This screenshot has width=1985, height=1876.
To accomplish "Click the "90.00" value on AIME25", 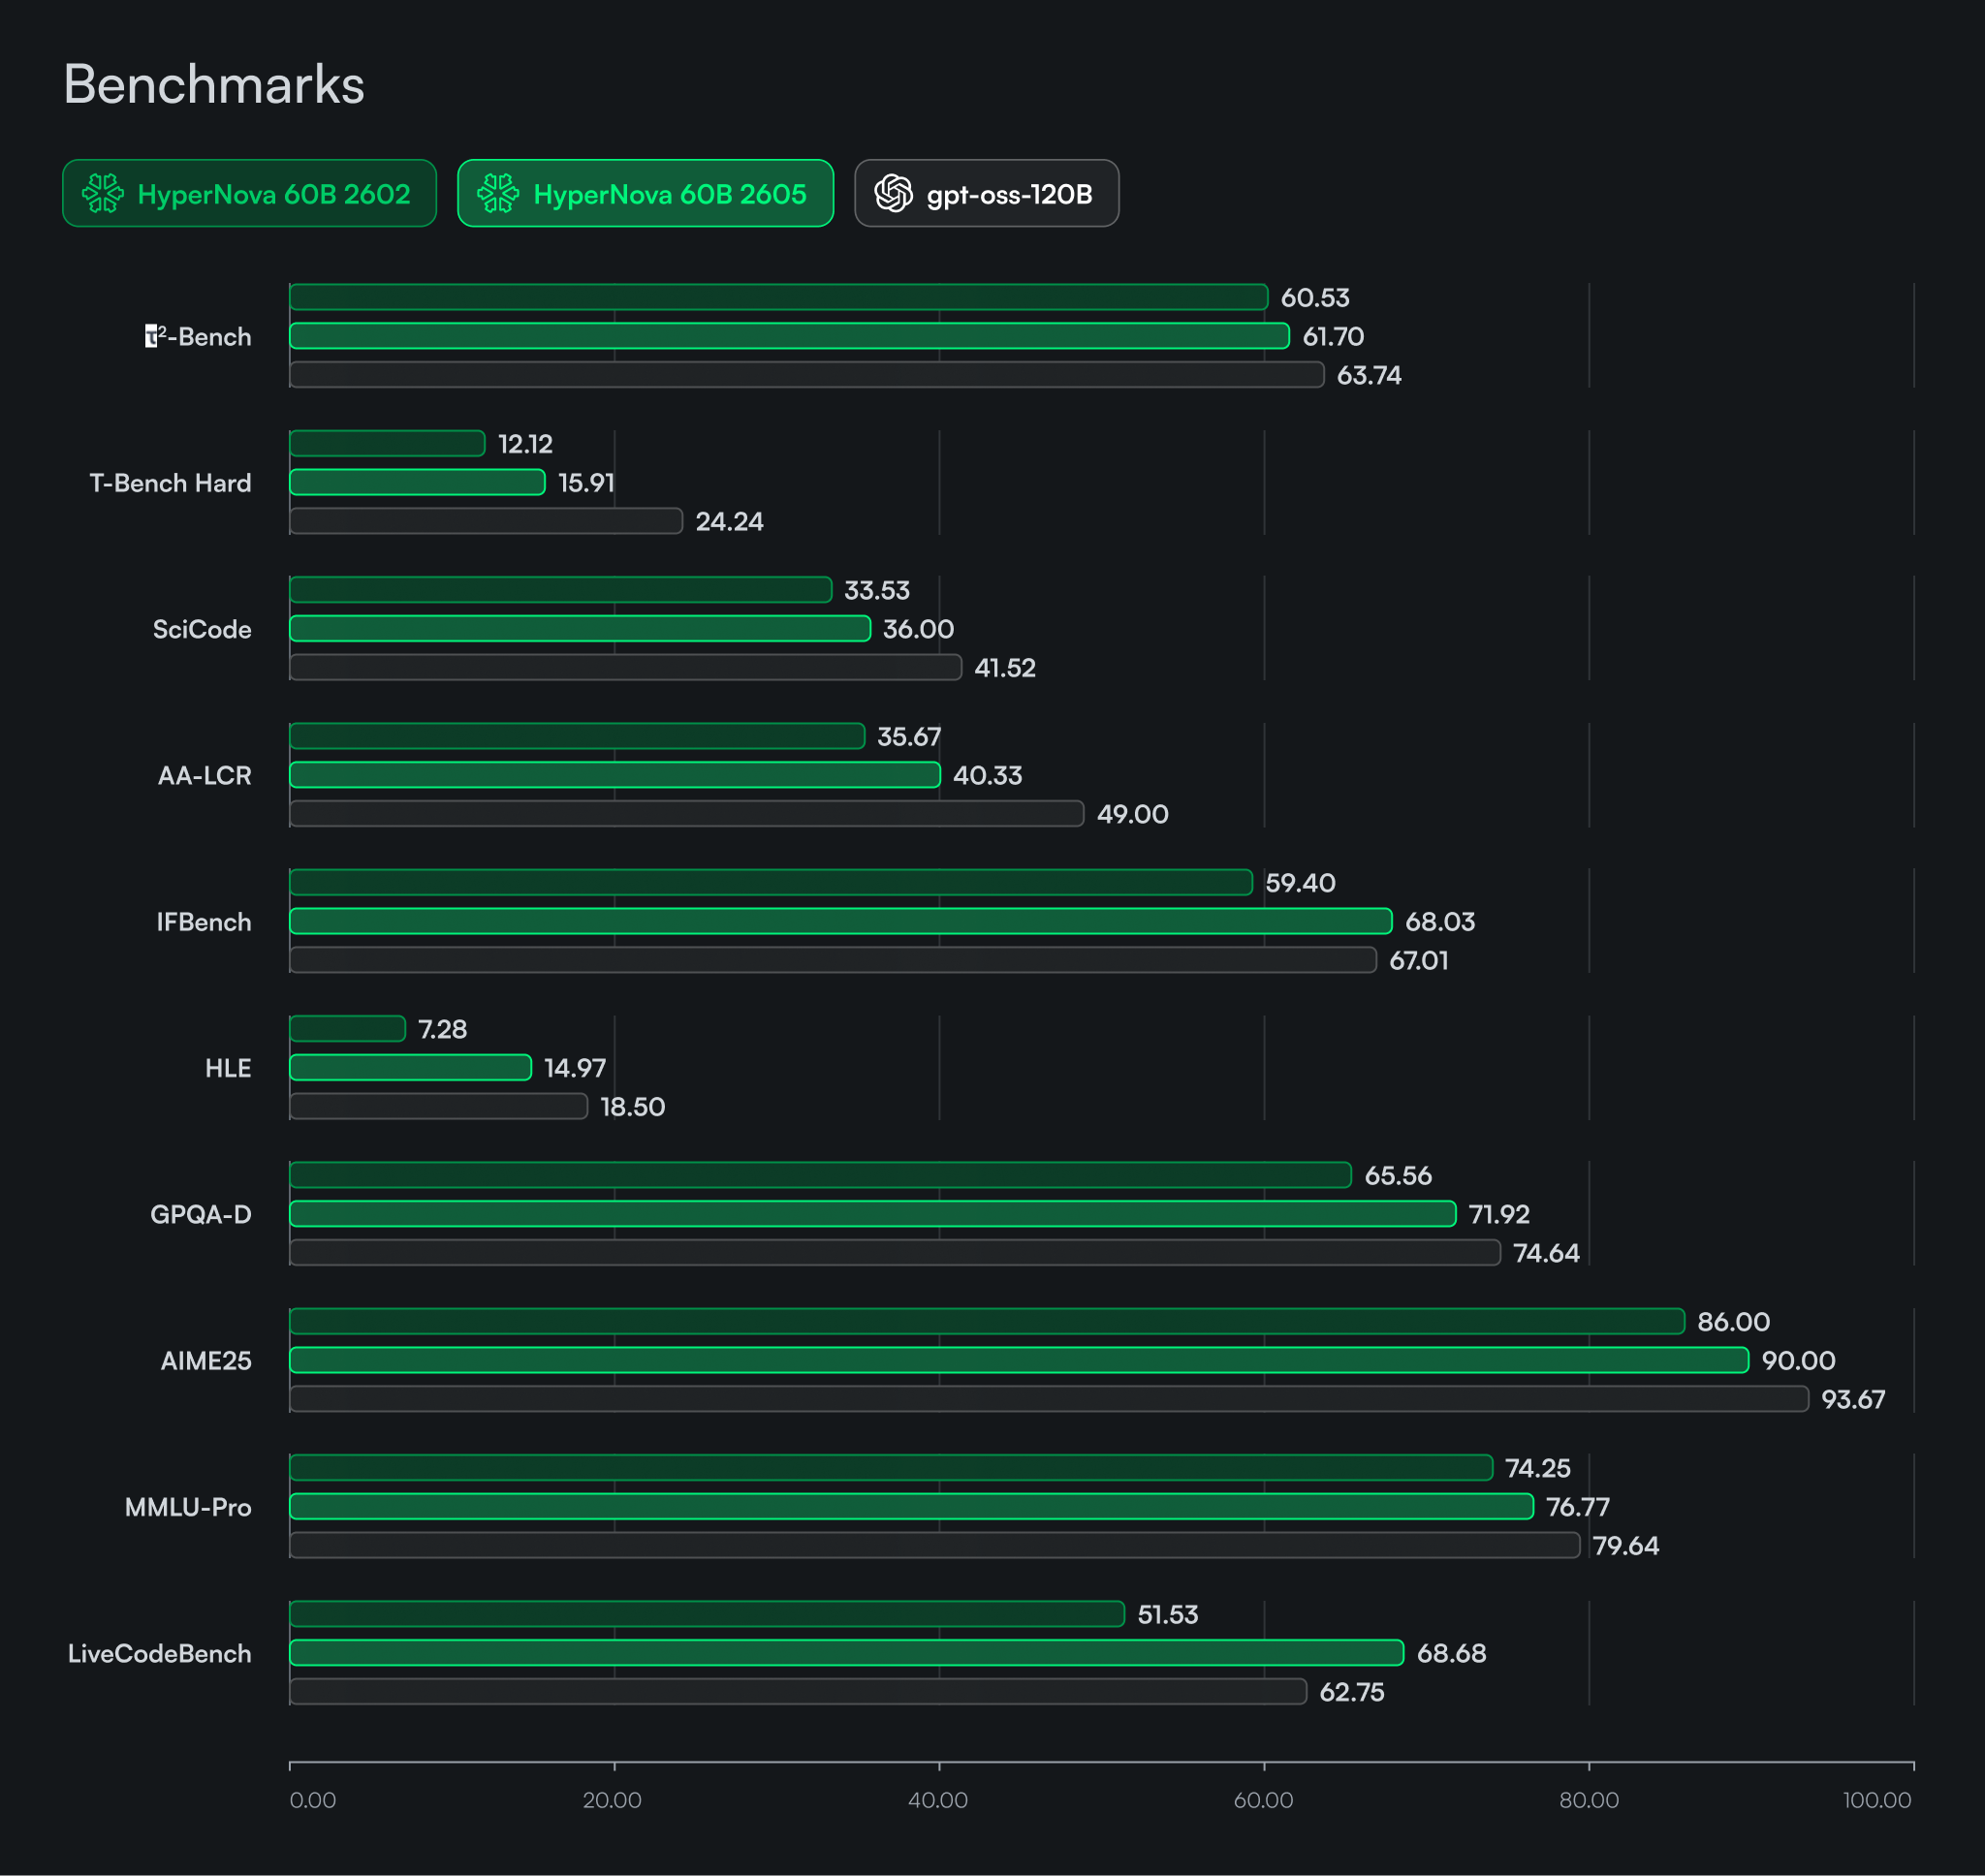I will point(1798,1361).
